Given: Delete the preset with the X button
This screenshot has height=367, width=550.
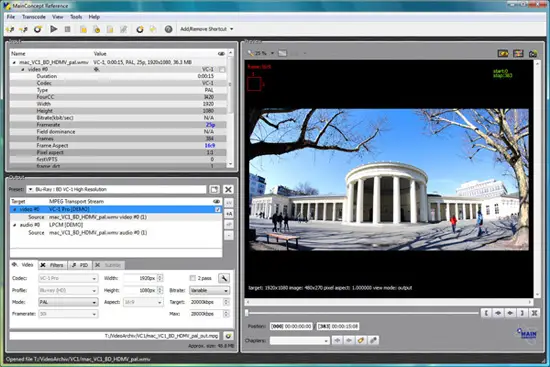Looking at the screenshot, I should 228,189.
